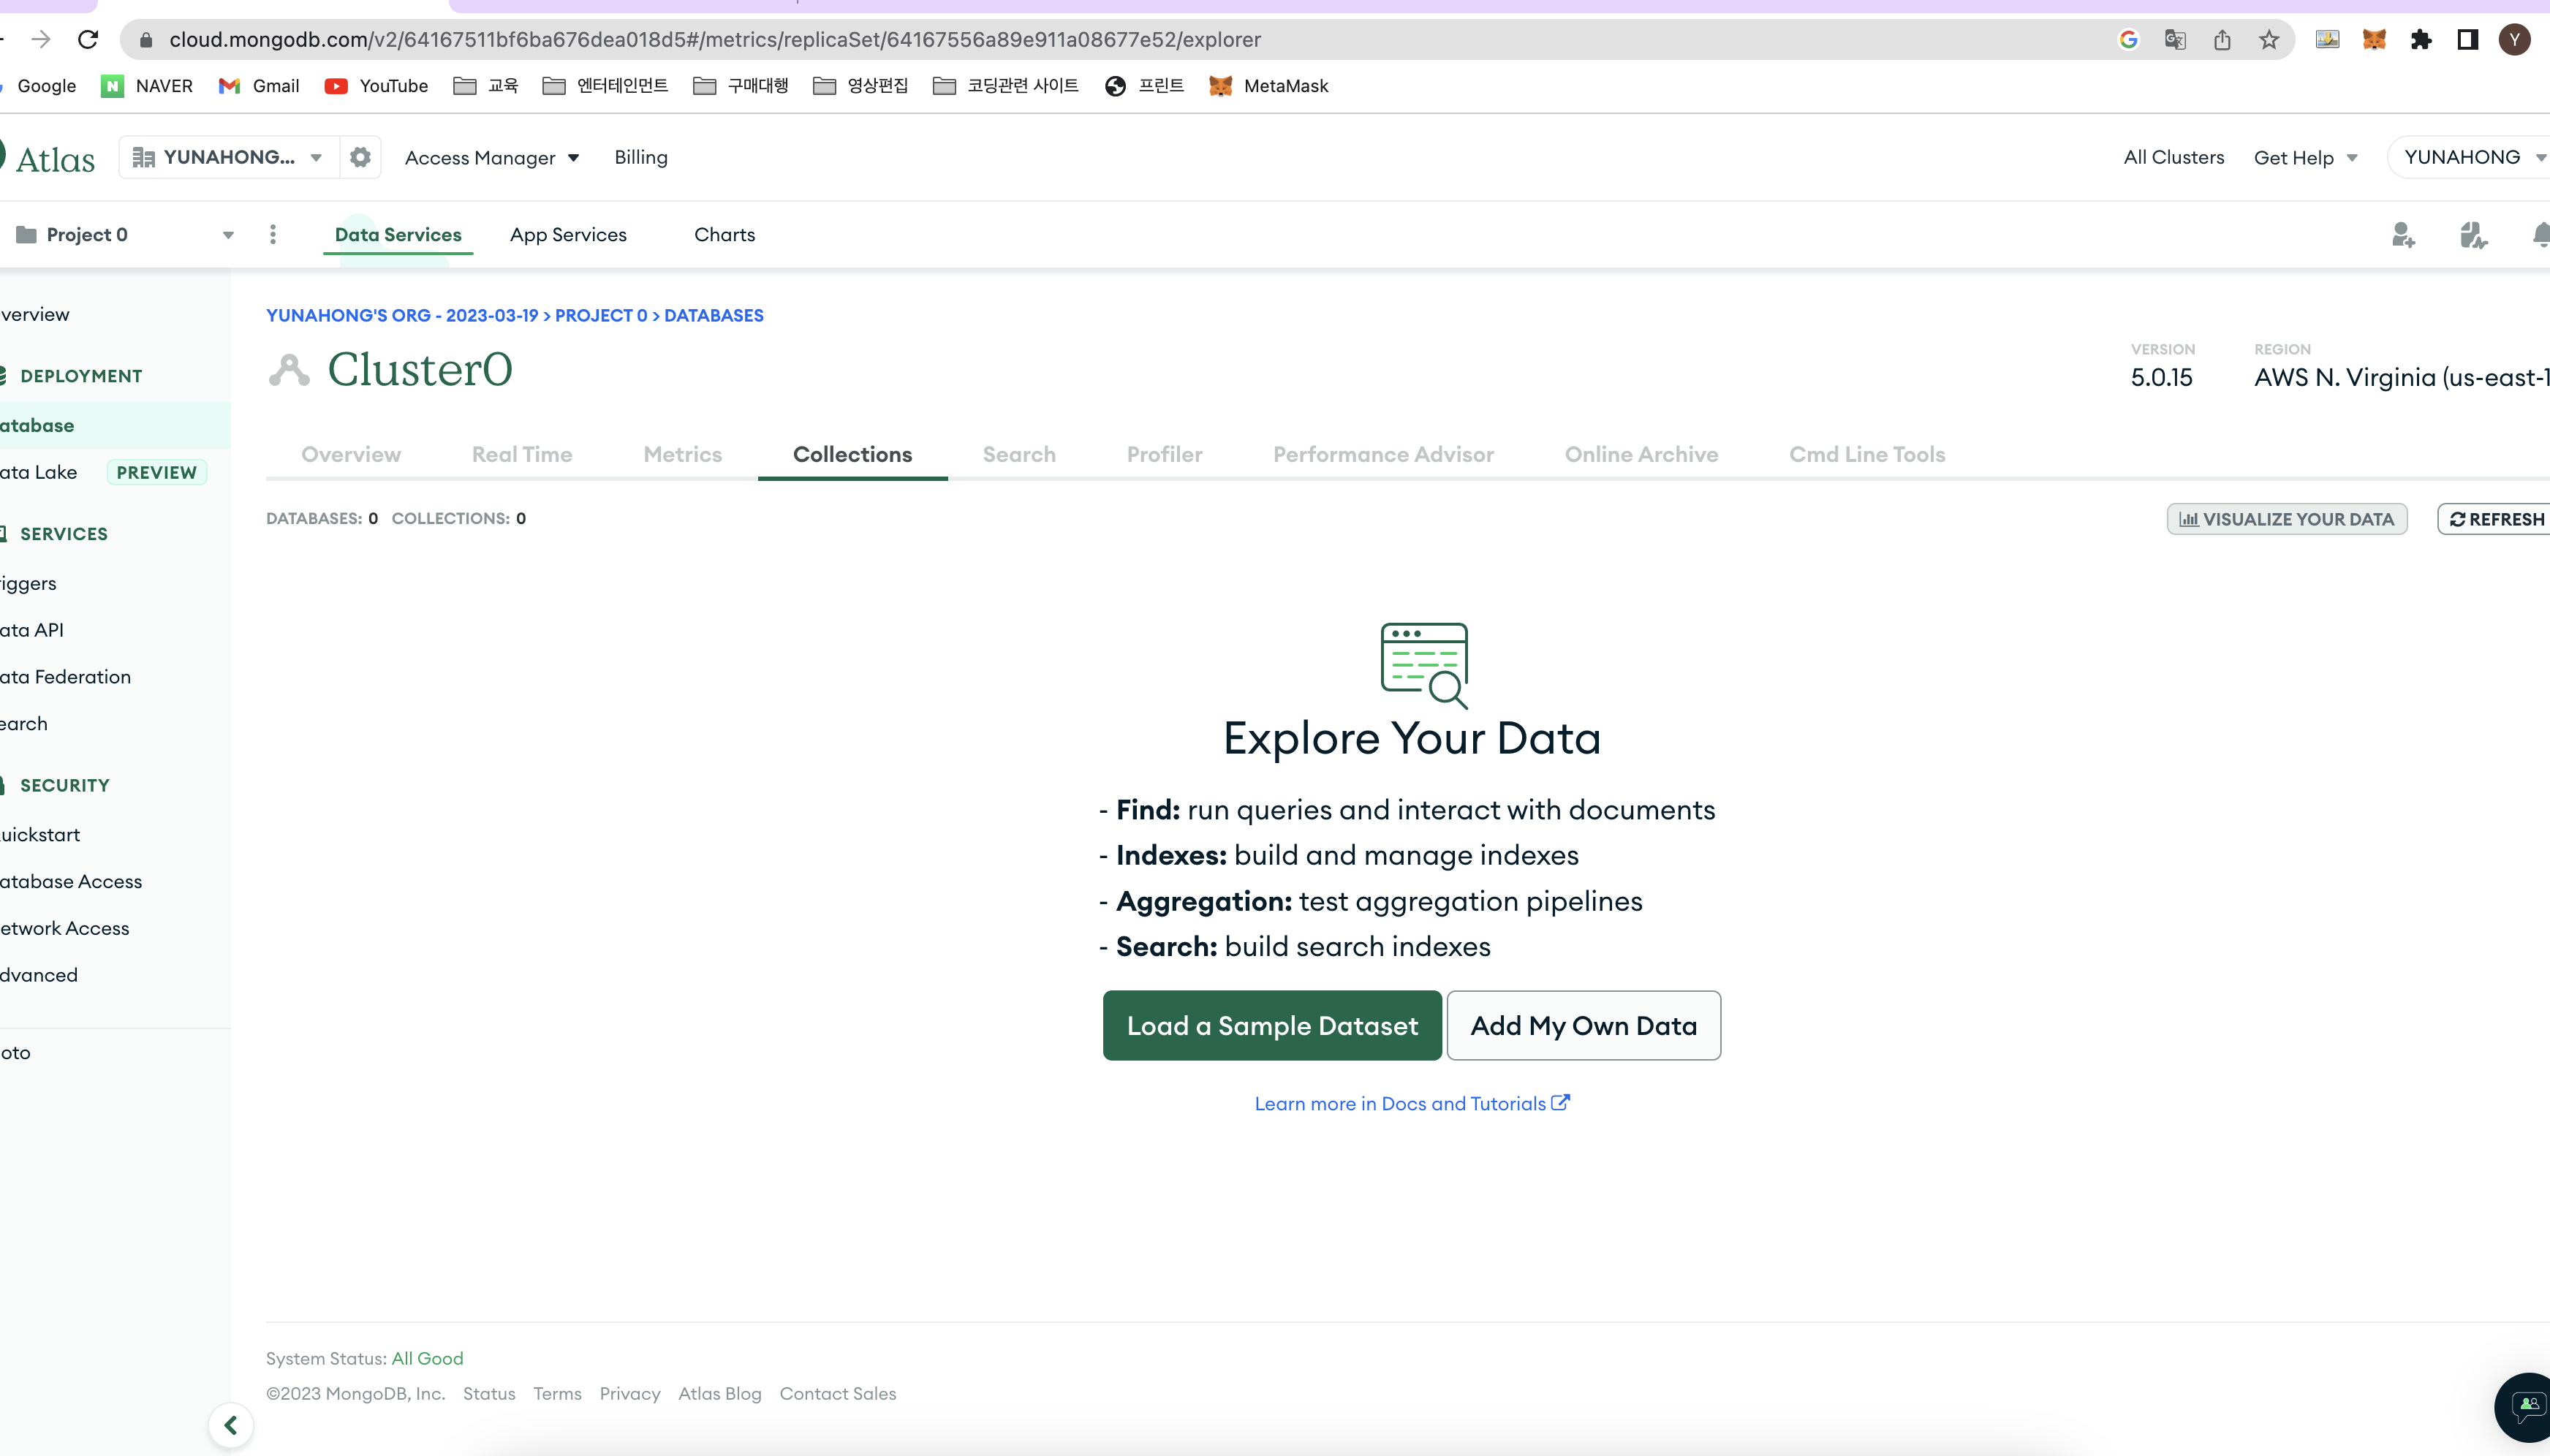Open the 프린트 bookmark
This screenshot has width=2550, height=1456.
(x=1144, y=86)
